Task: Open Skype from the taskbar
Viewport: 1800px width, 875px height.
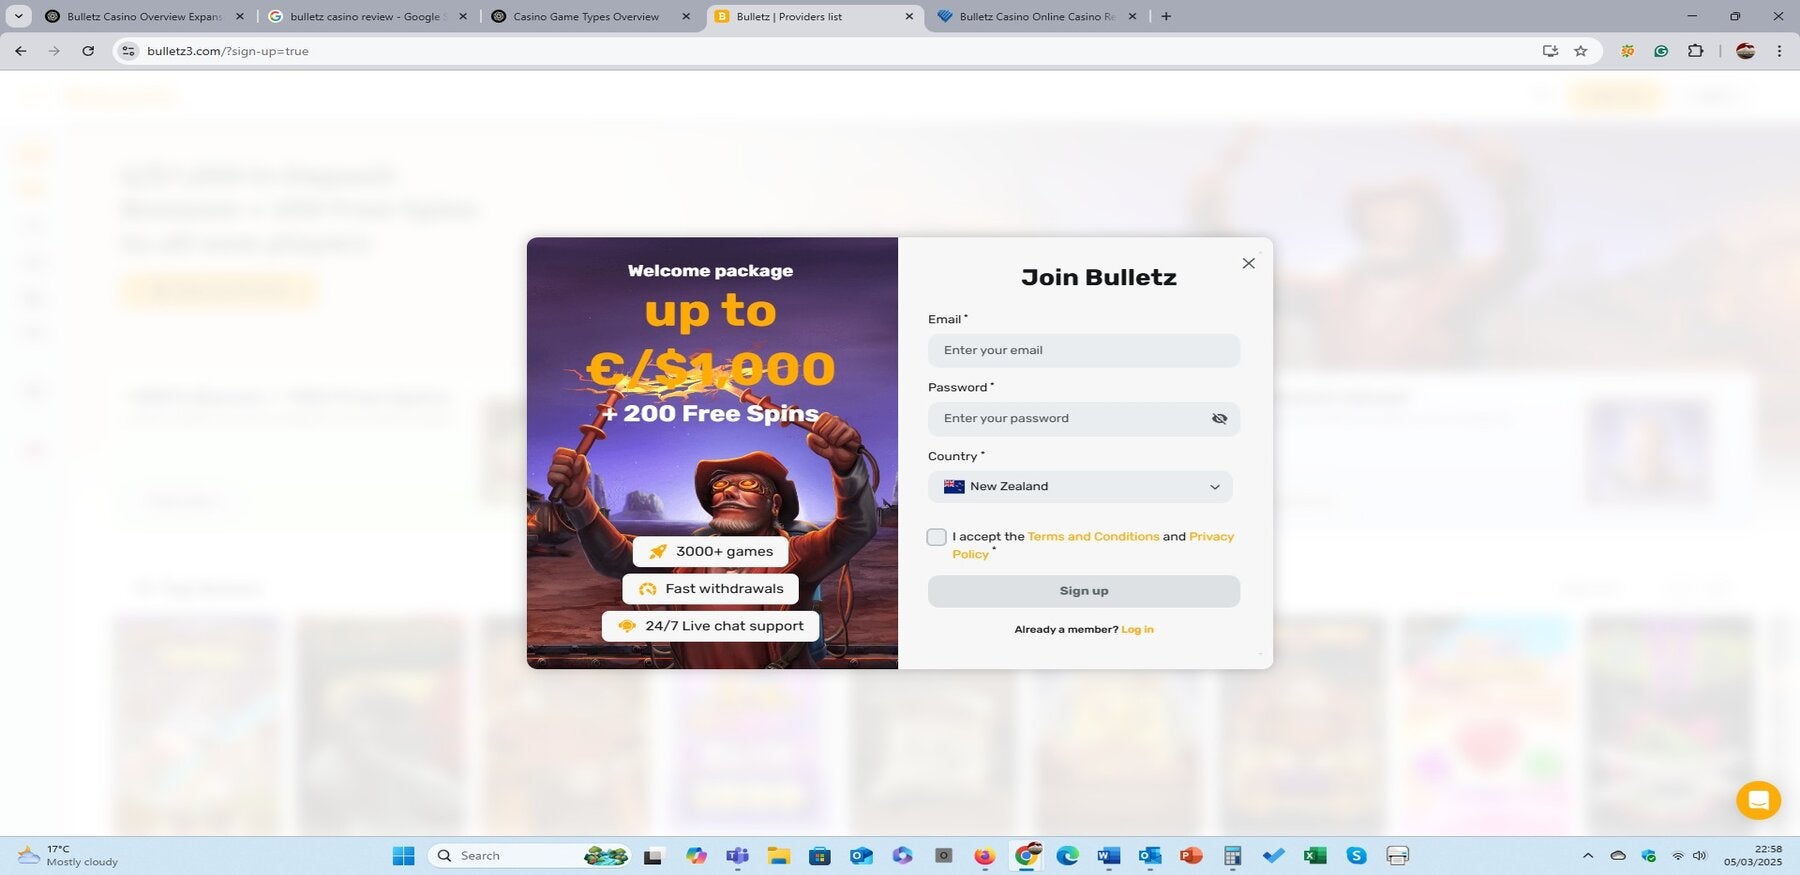Action: (x=1356, y=856)
